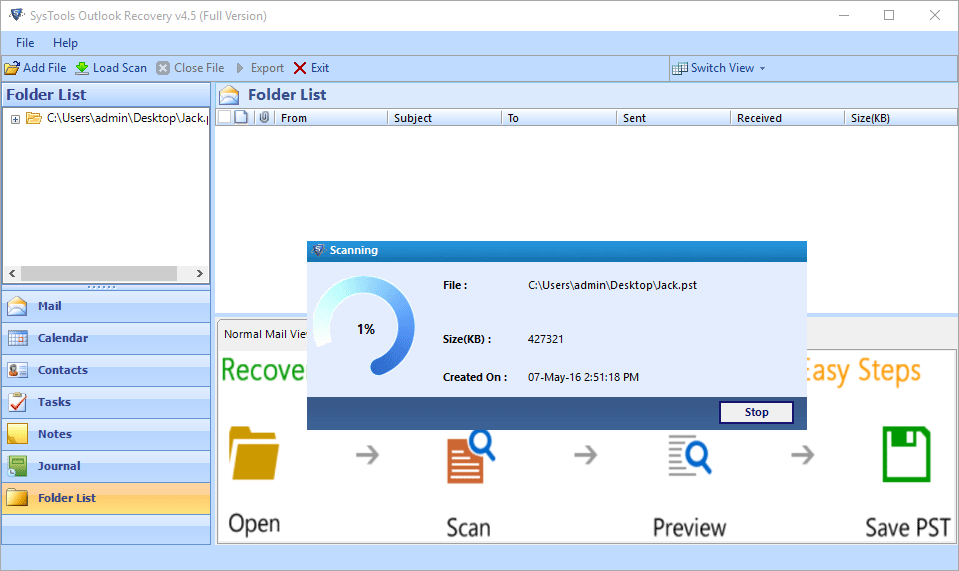This screenshot has width=959, height=571.
Task: Click the Close File toolbar item
Action: click(190, 68)
